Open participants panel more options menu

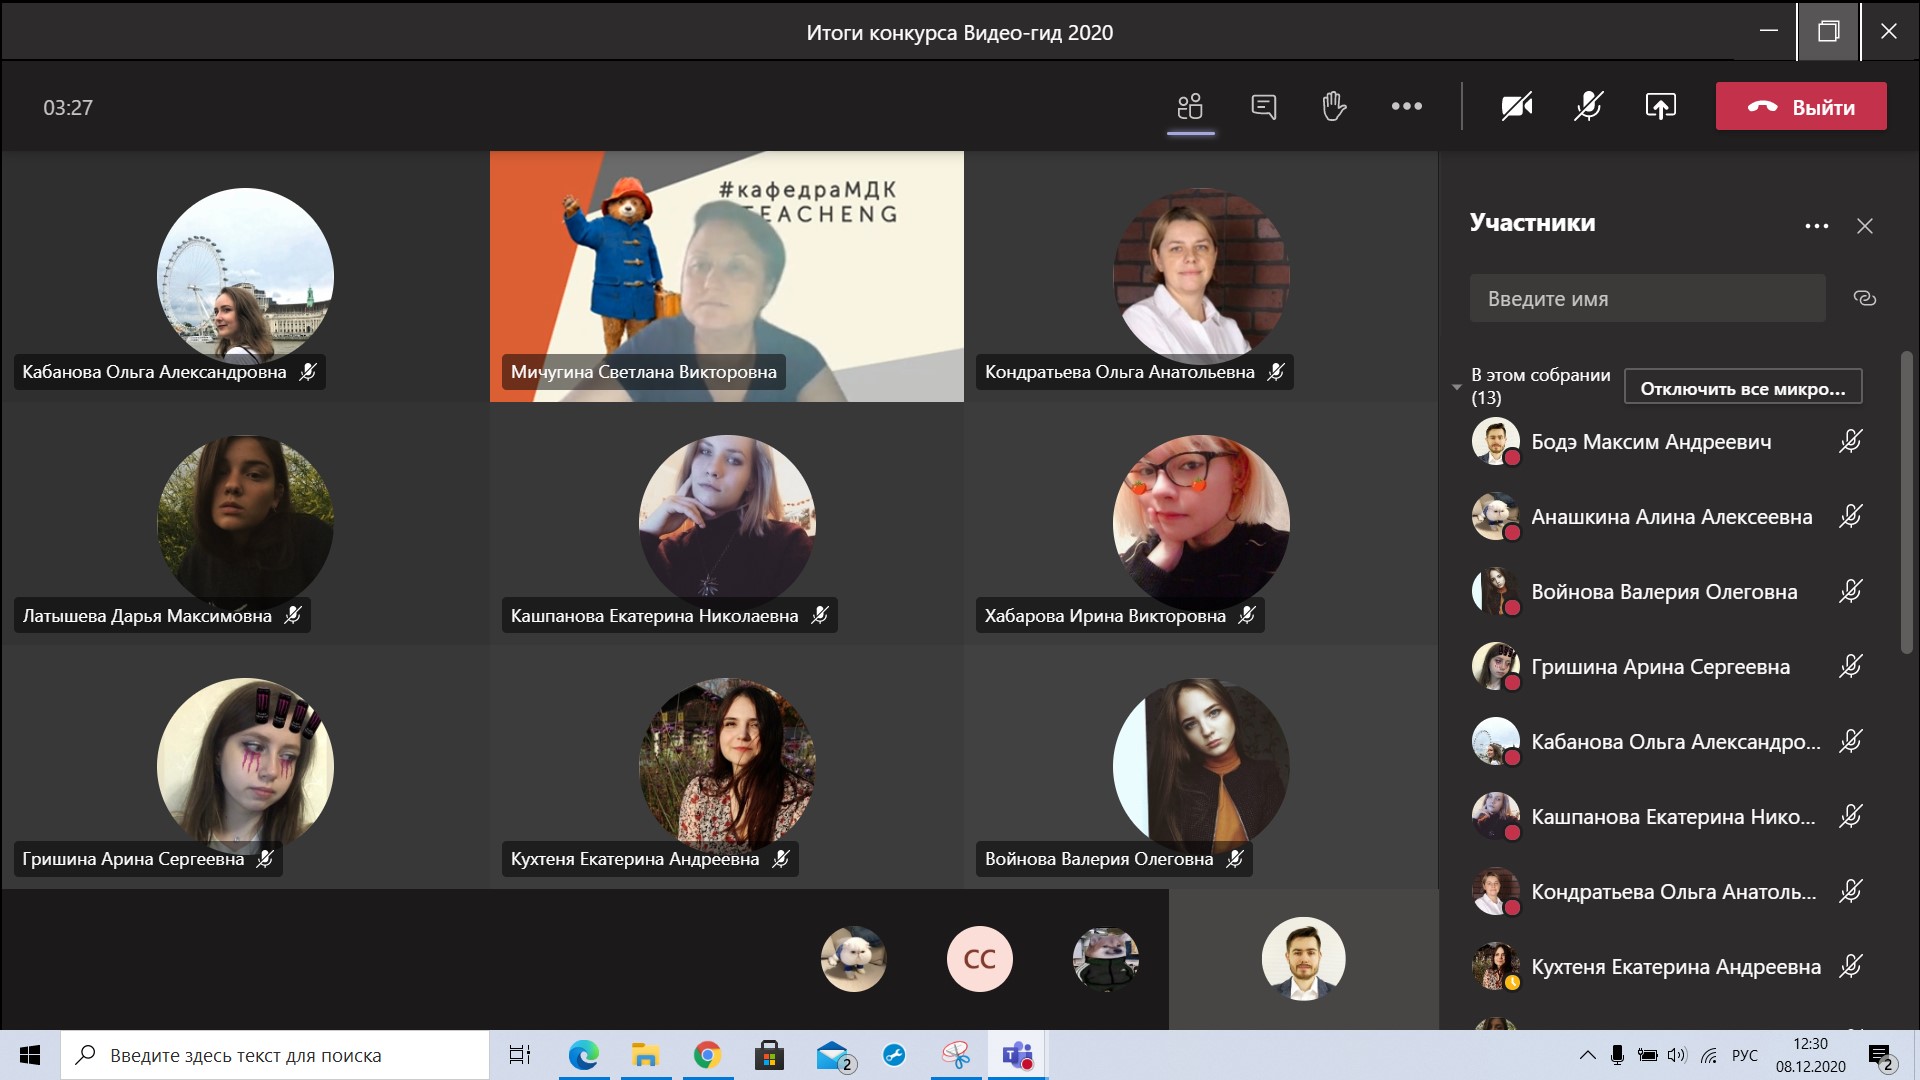(x=1816, y=226)
